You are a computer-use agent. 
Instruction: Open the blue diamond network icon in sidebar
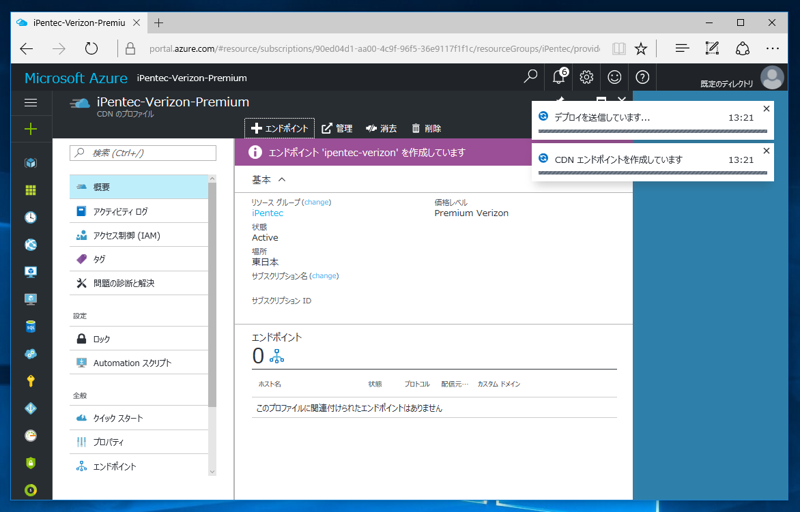point(31,408)
